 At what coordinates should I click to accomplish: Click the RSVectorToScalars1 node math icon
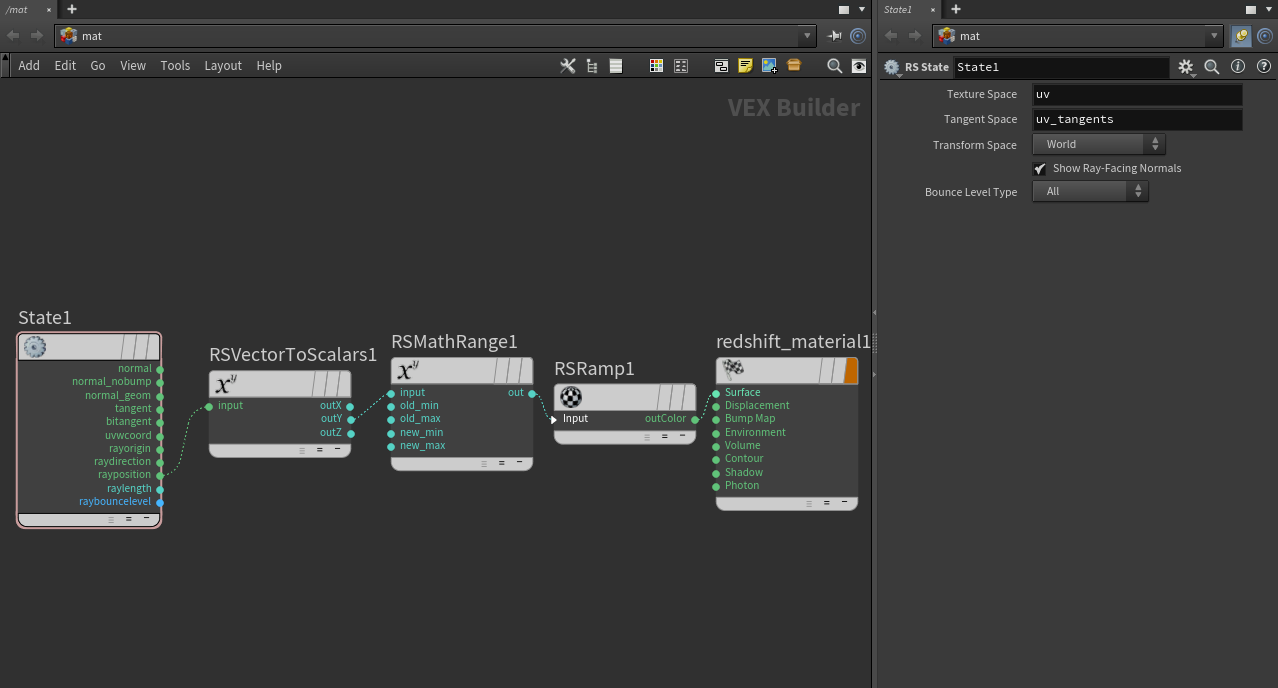point(225,385)
